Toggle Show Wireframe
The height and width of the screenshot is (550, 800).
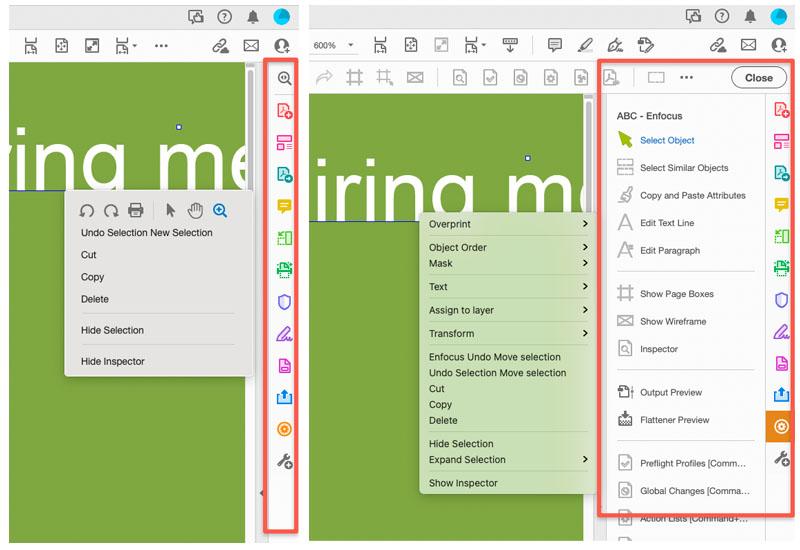pos(673,321)
